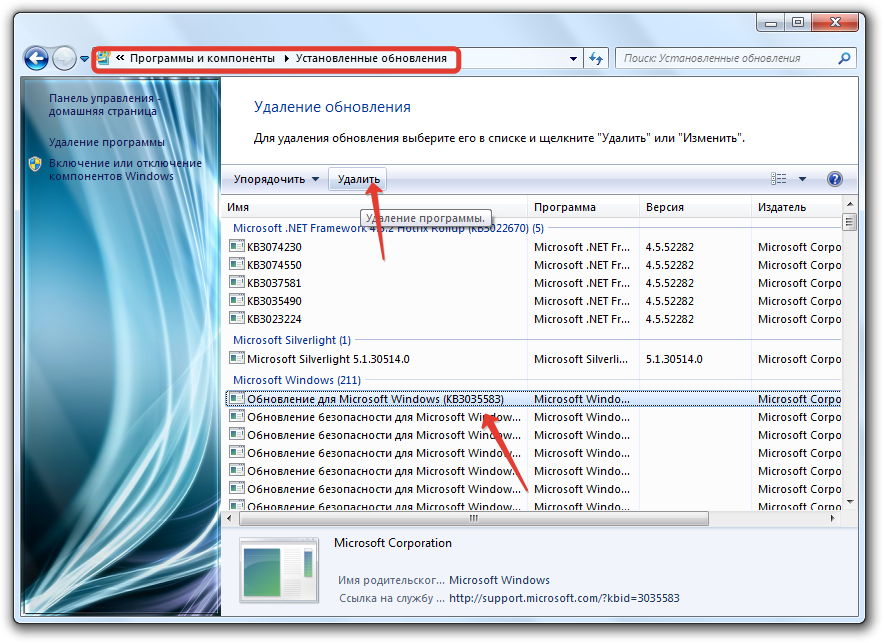
Task: Click the icon next to KB3037581
Action: (x=237, y=282)
